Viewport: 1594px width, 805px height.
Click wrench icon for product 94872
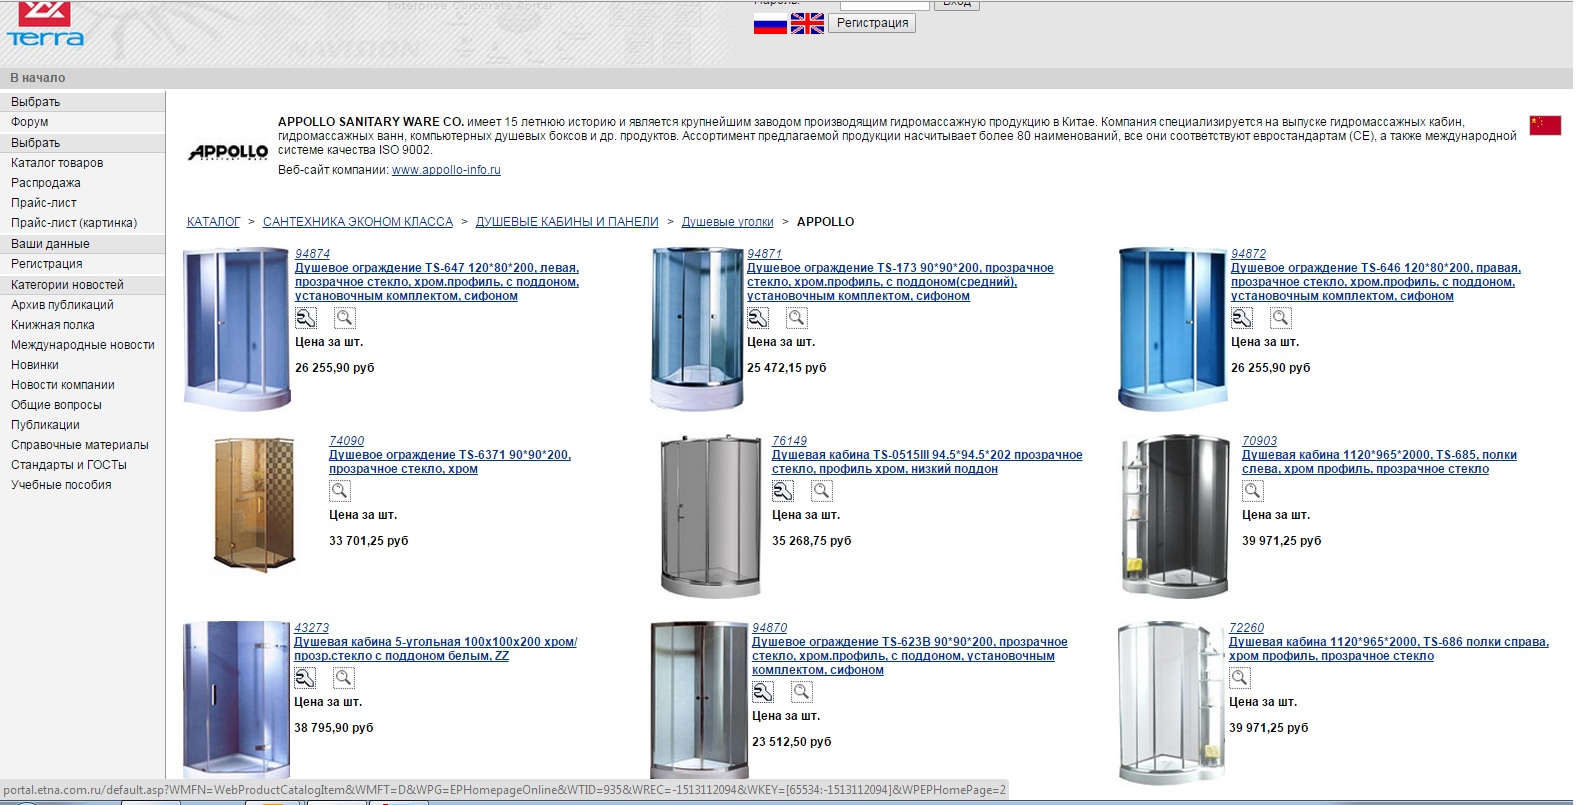(x=1242, y=318)
